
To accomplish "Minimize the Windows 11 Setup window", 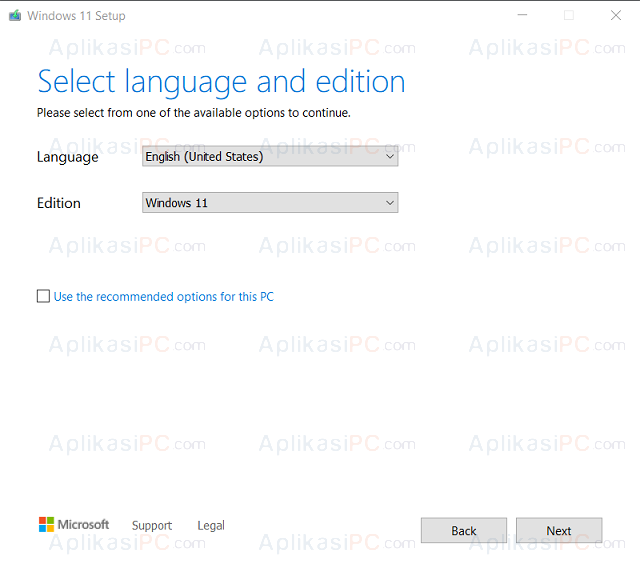I will pos(522,16).
